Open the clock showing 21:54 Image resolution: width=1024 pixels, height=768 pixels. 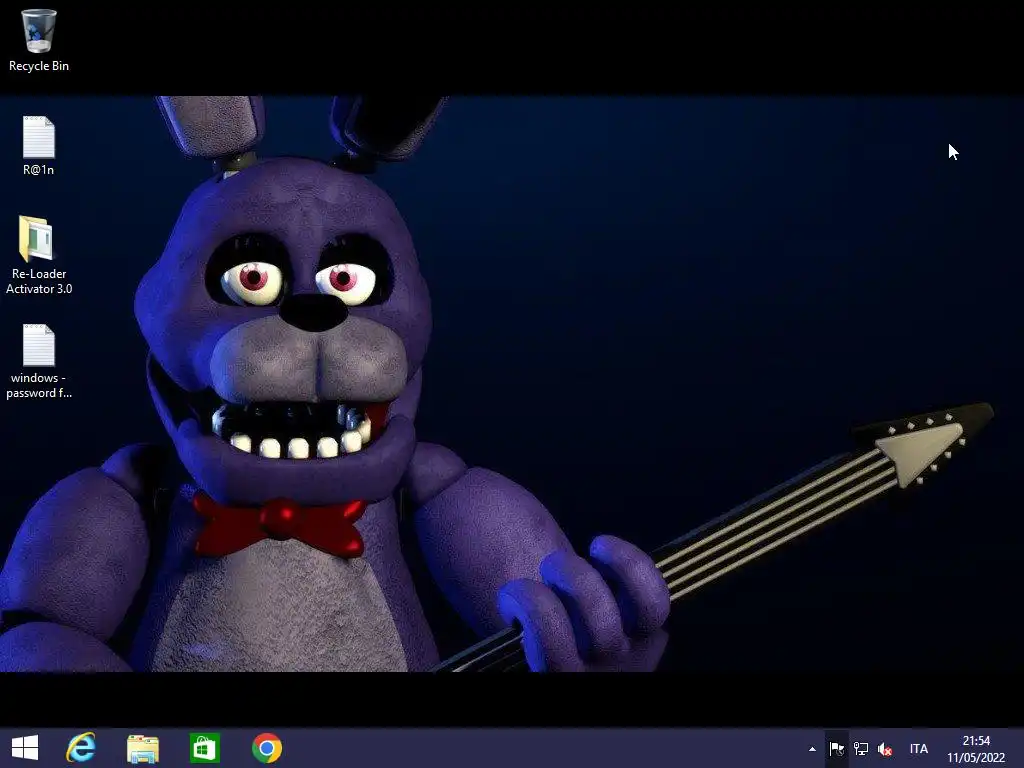(976, 749)
